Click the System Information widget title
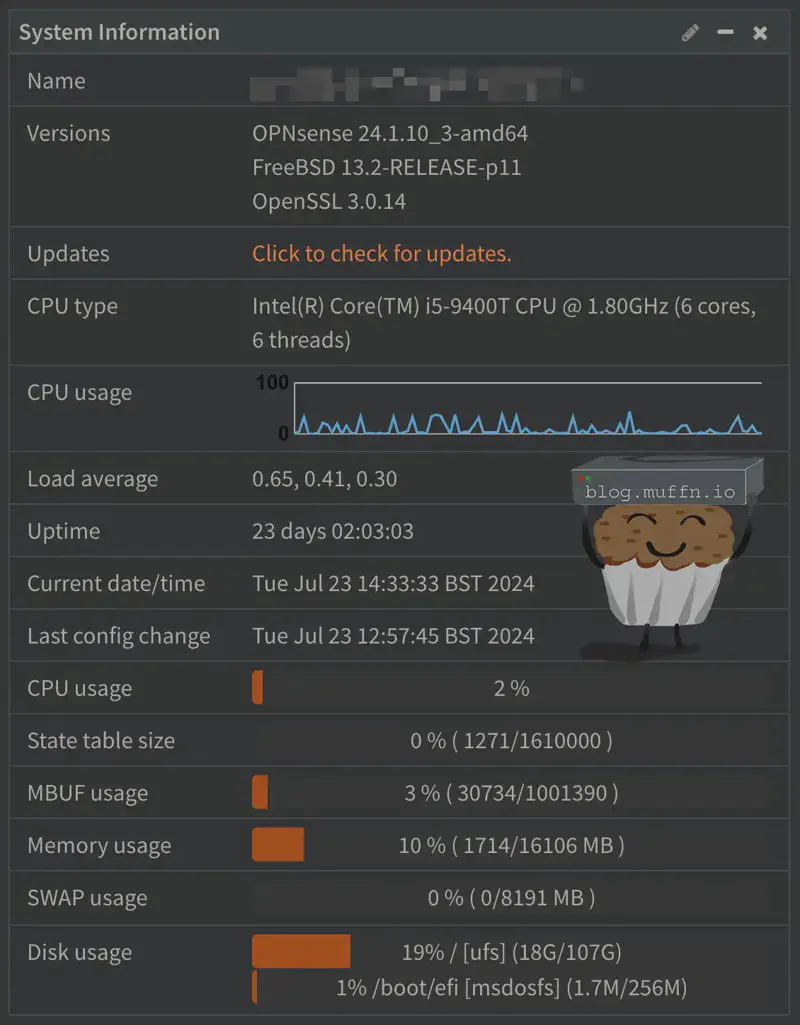800x1025 pixels. click(119, 32)
